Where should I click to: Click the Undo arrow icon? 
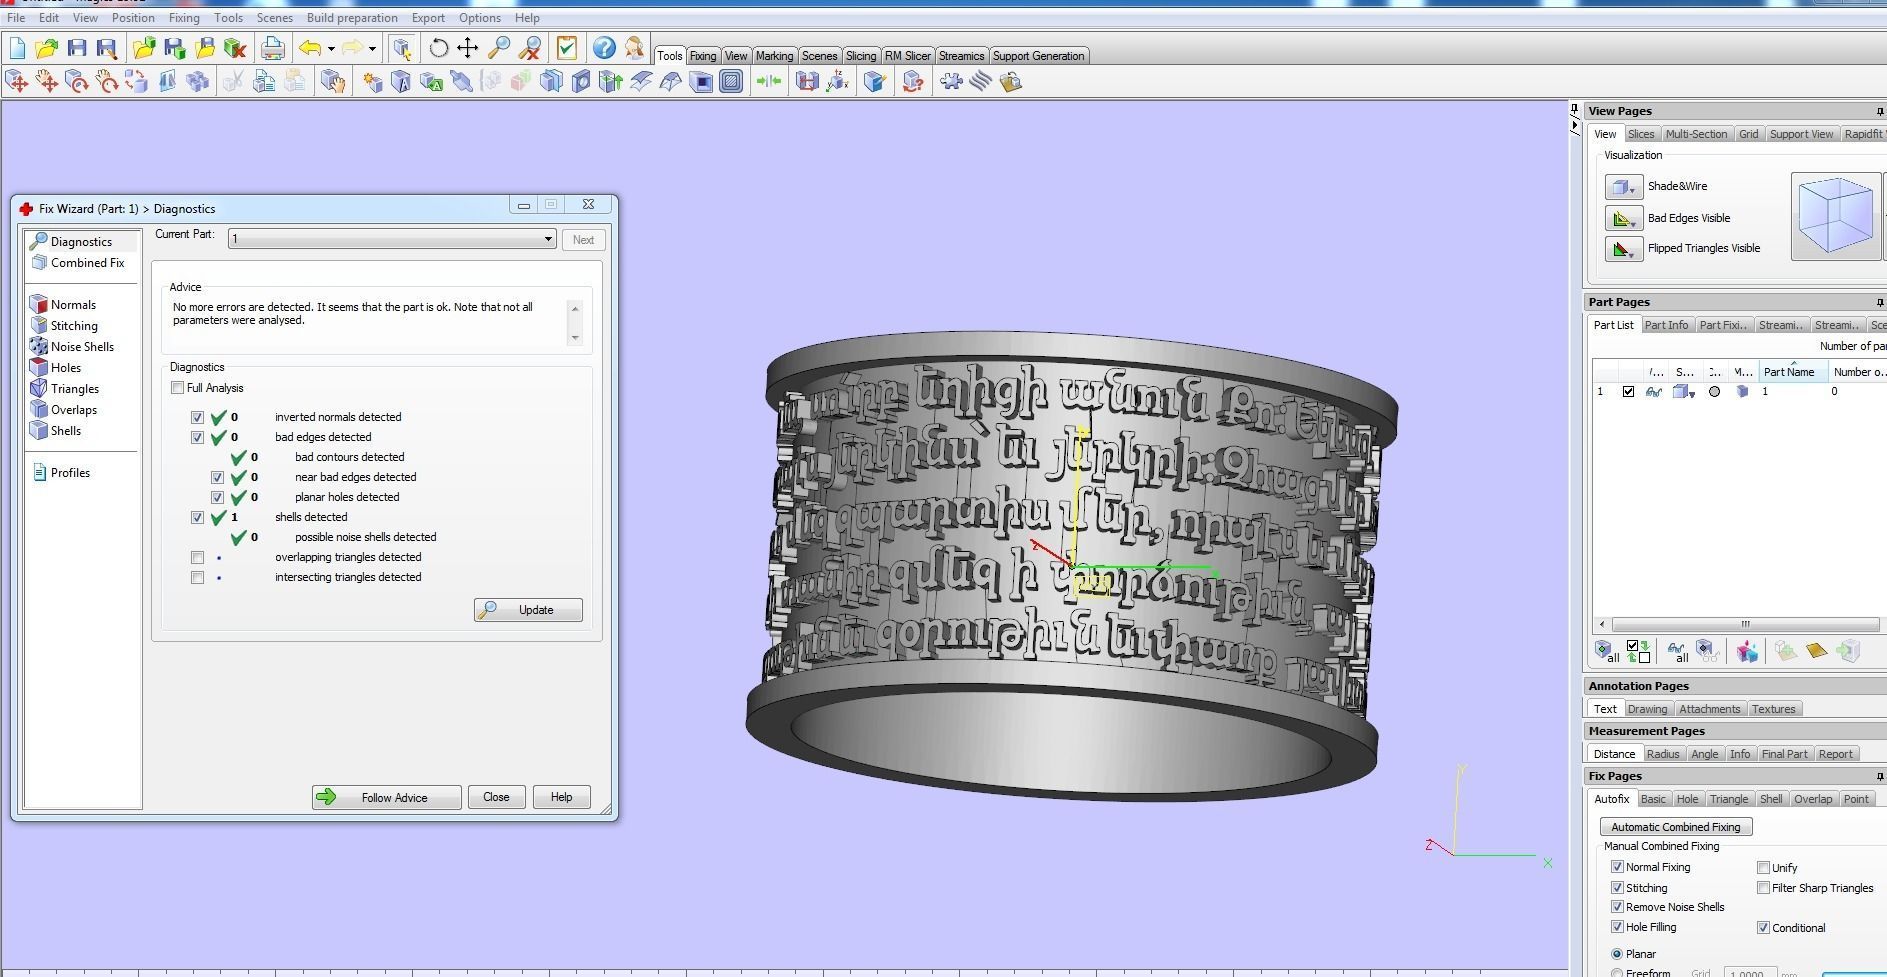(x=310, y=48)
